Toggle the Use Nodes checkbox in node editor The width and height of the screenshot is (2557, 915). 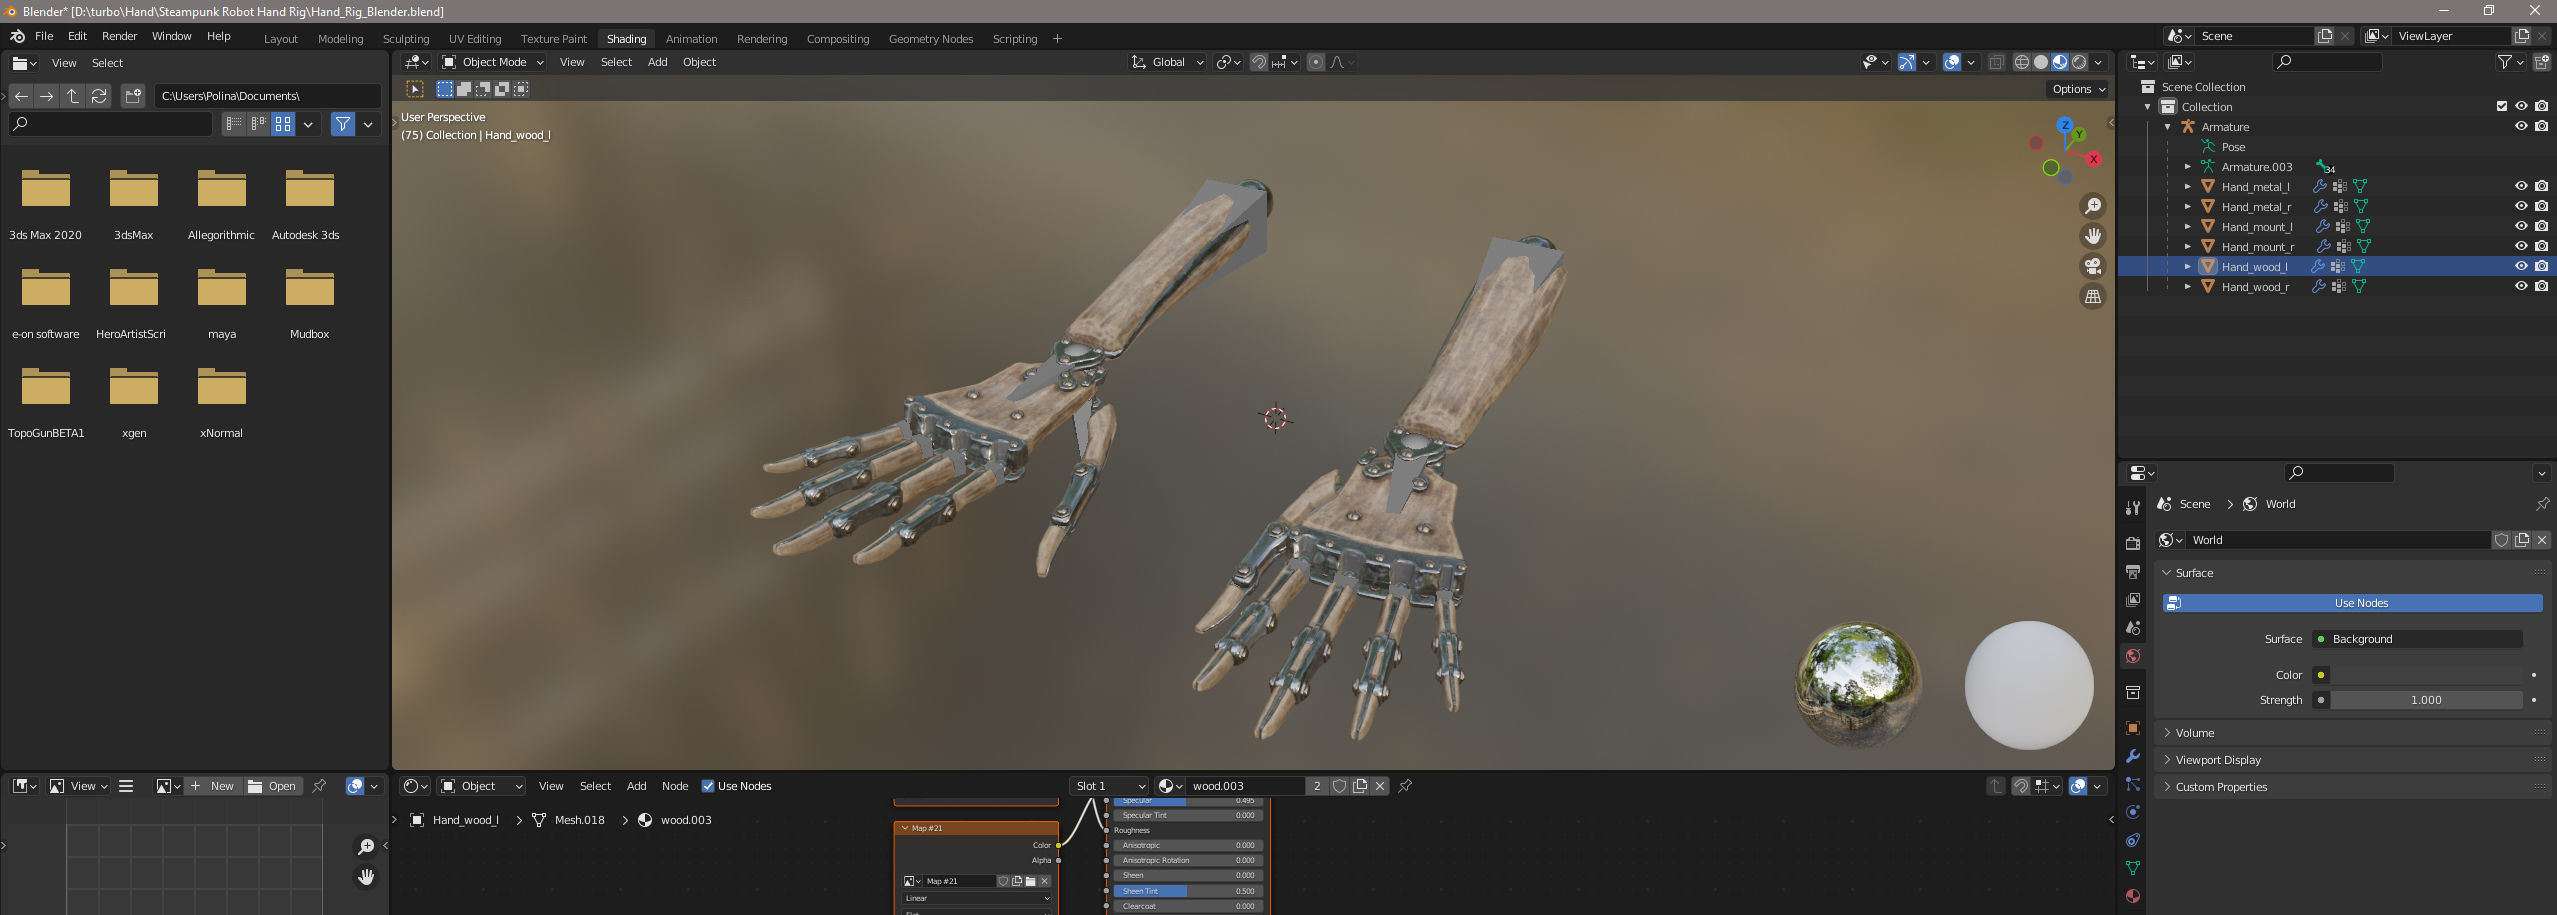pos(708,786)
